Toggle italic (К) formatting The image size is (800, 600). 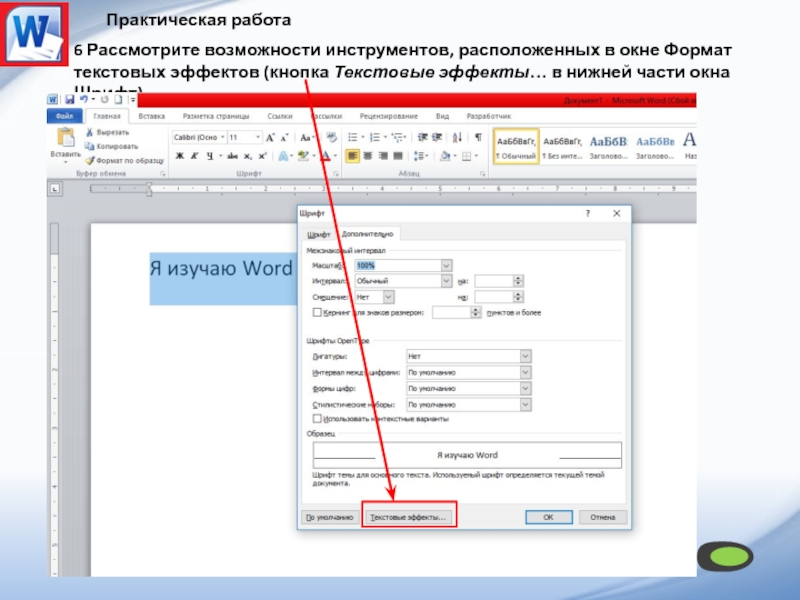(x=195, y=156)
